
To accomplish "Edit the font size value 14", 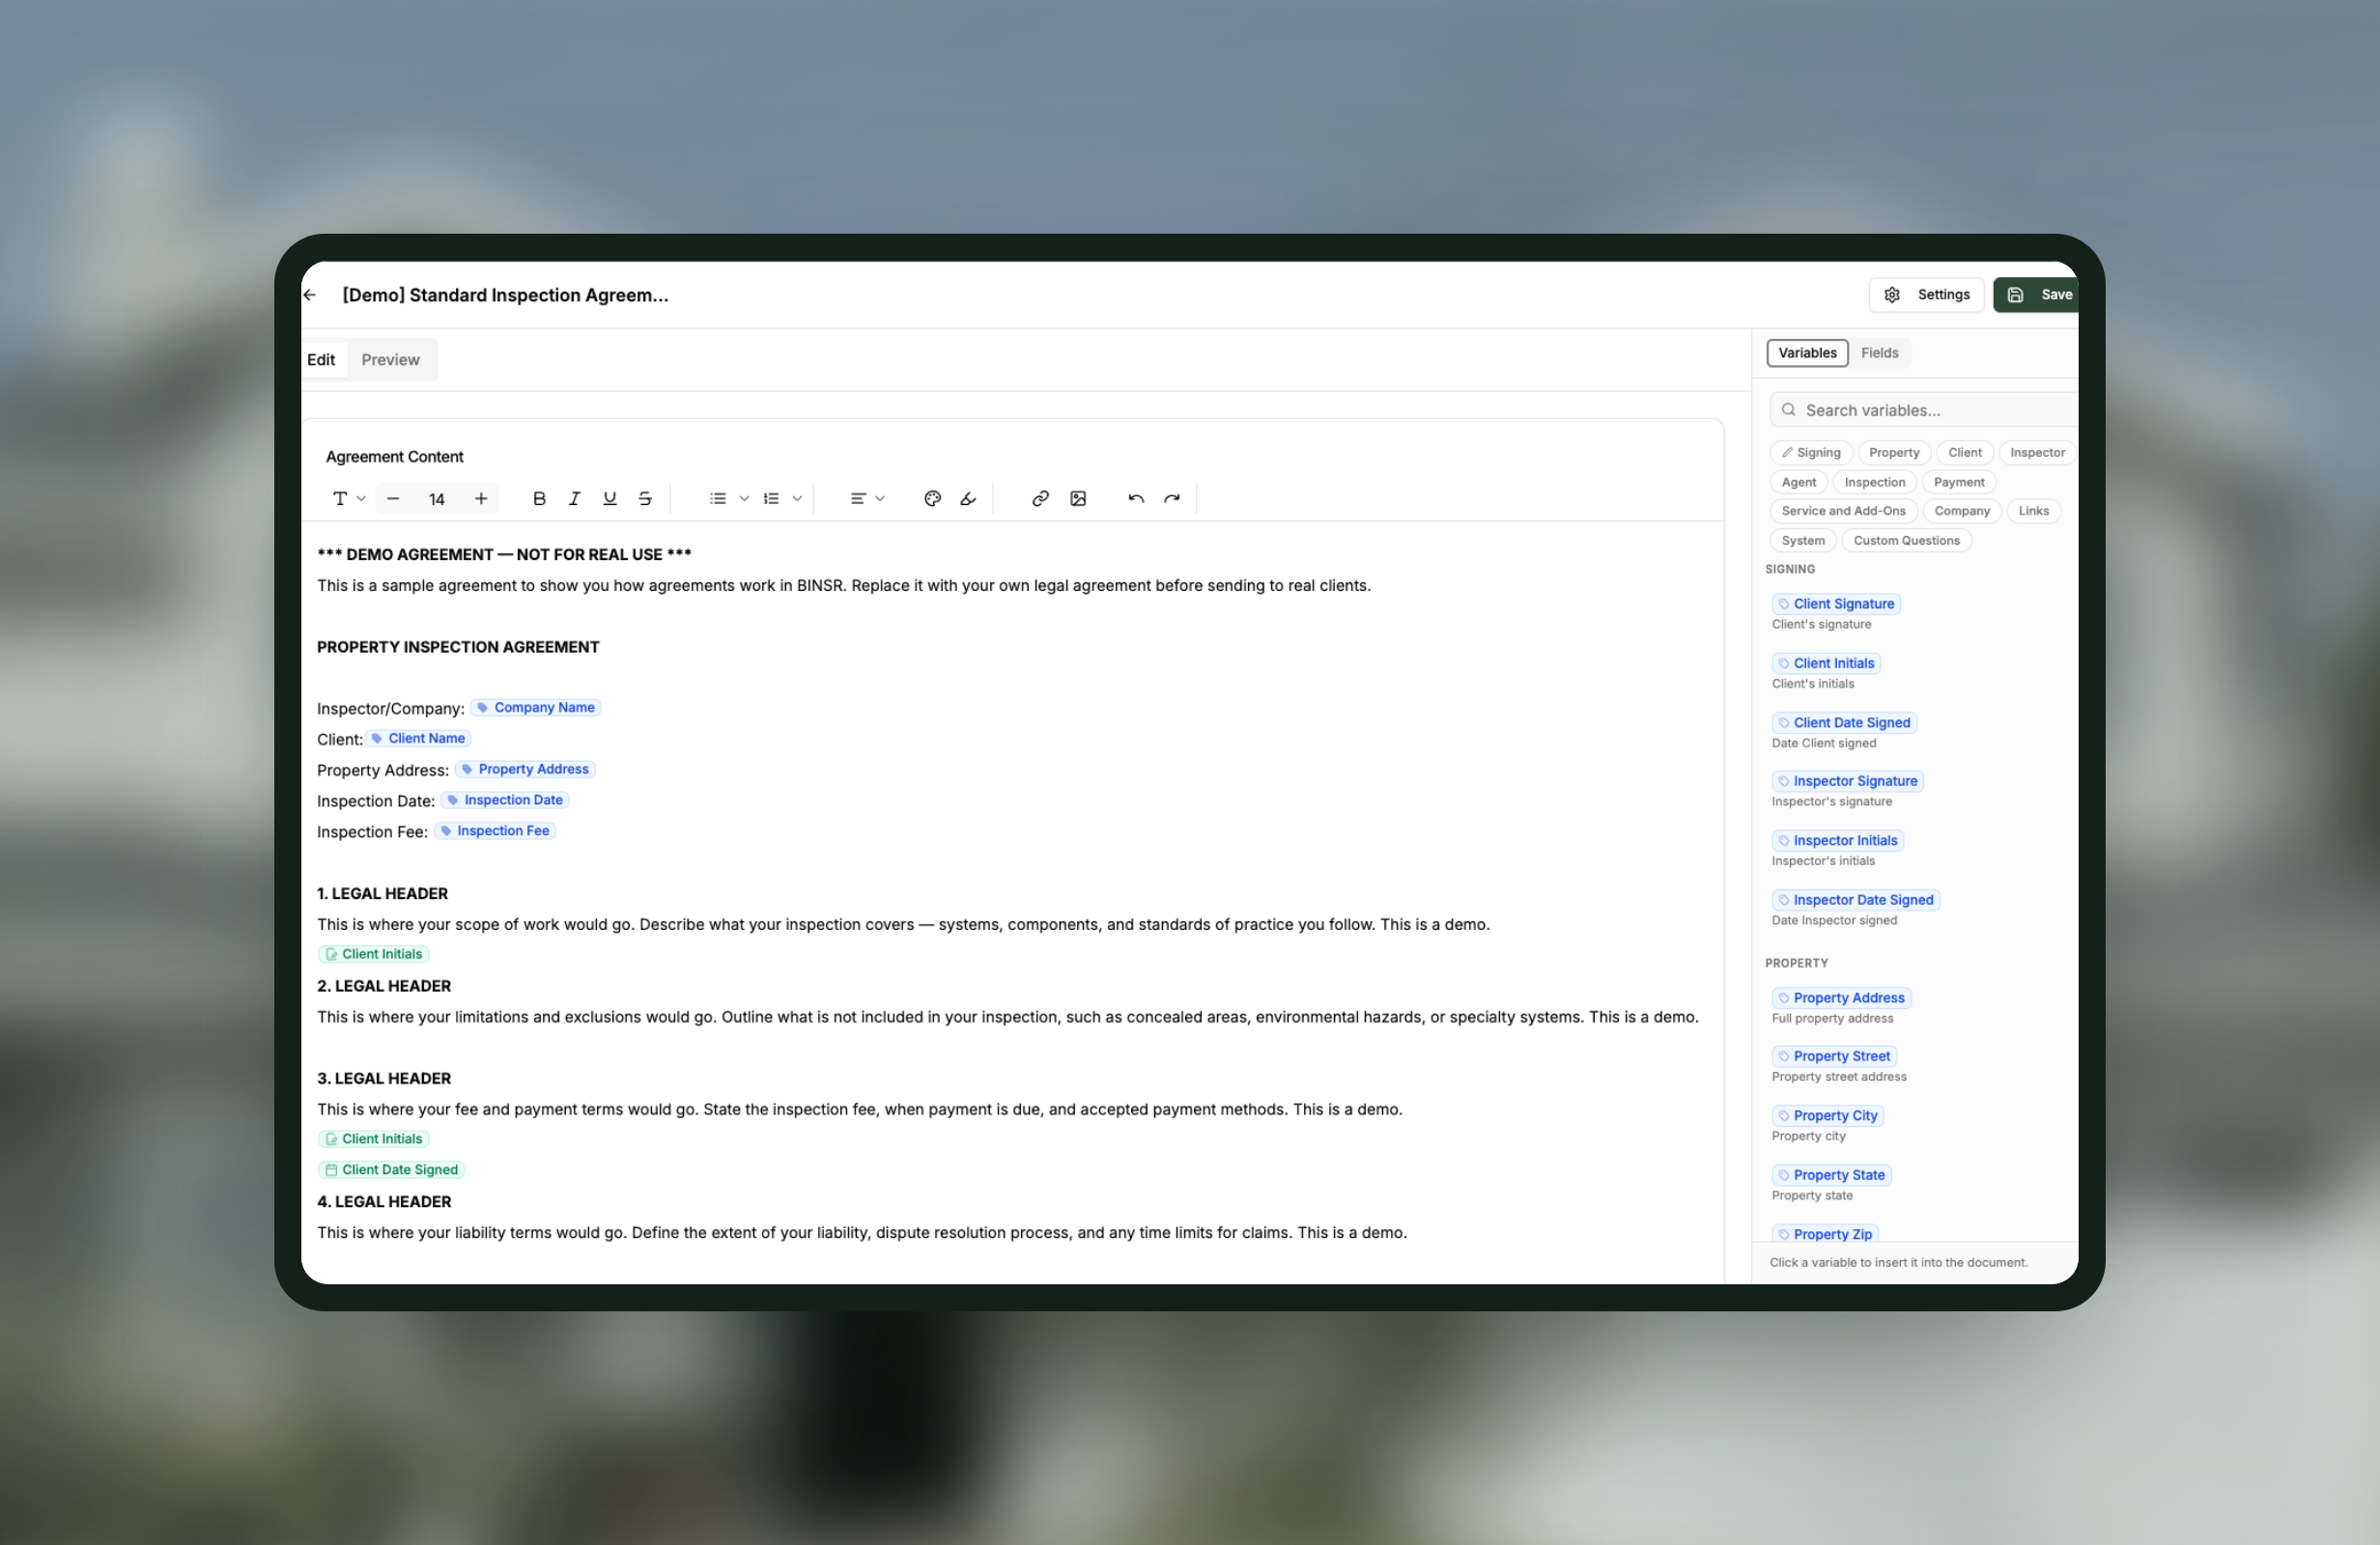I will (x=437, y=499).
